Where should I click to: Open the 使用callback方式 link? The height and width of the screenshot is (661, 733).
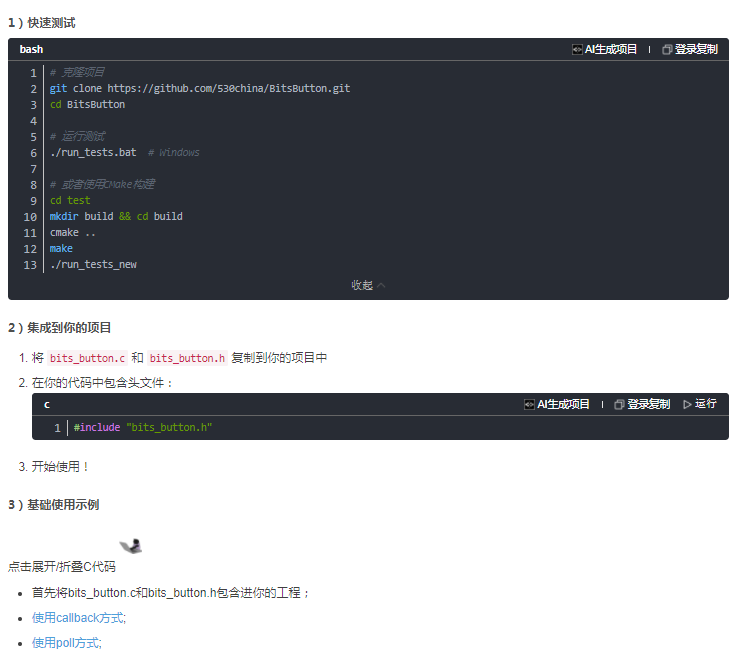pos(79,618)
